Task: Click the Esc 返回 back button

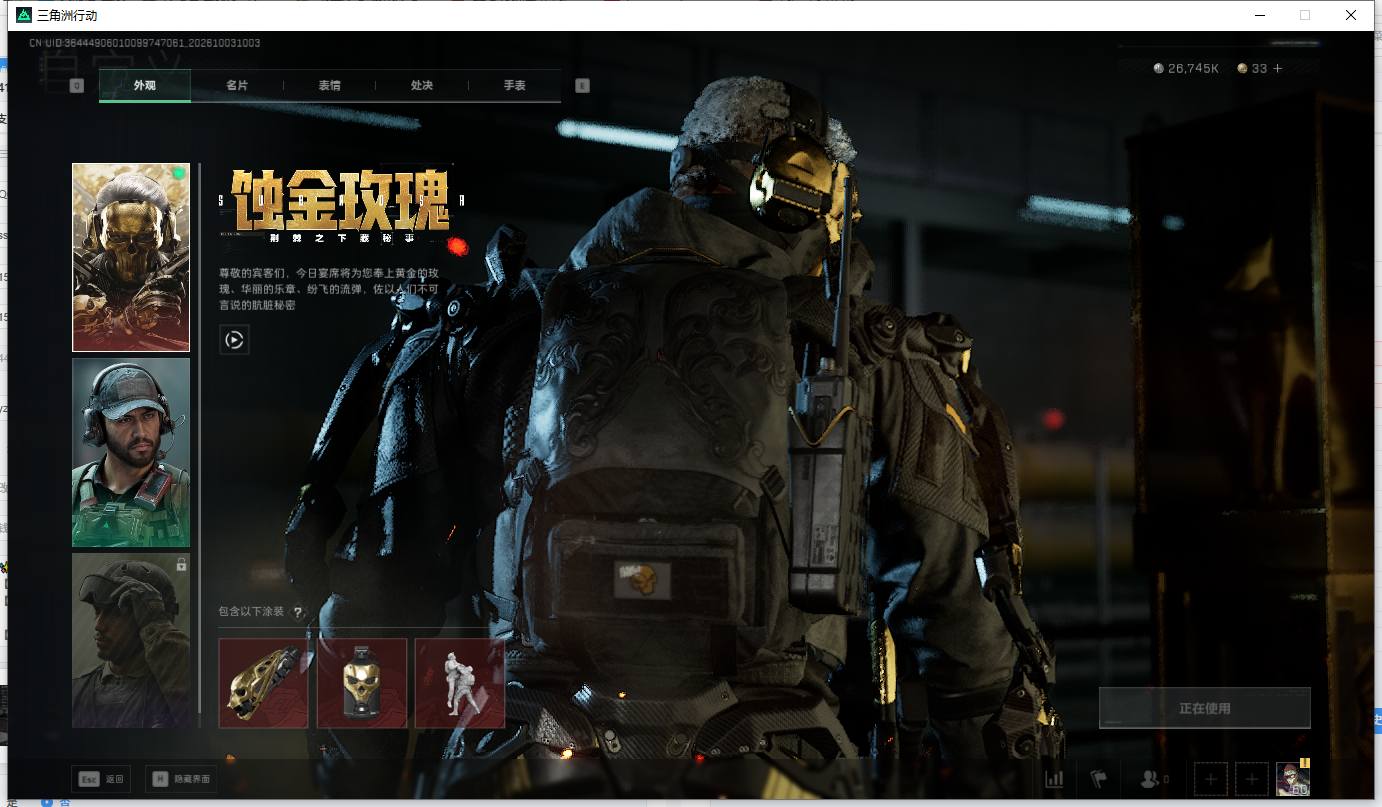Action: (103, 779)
